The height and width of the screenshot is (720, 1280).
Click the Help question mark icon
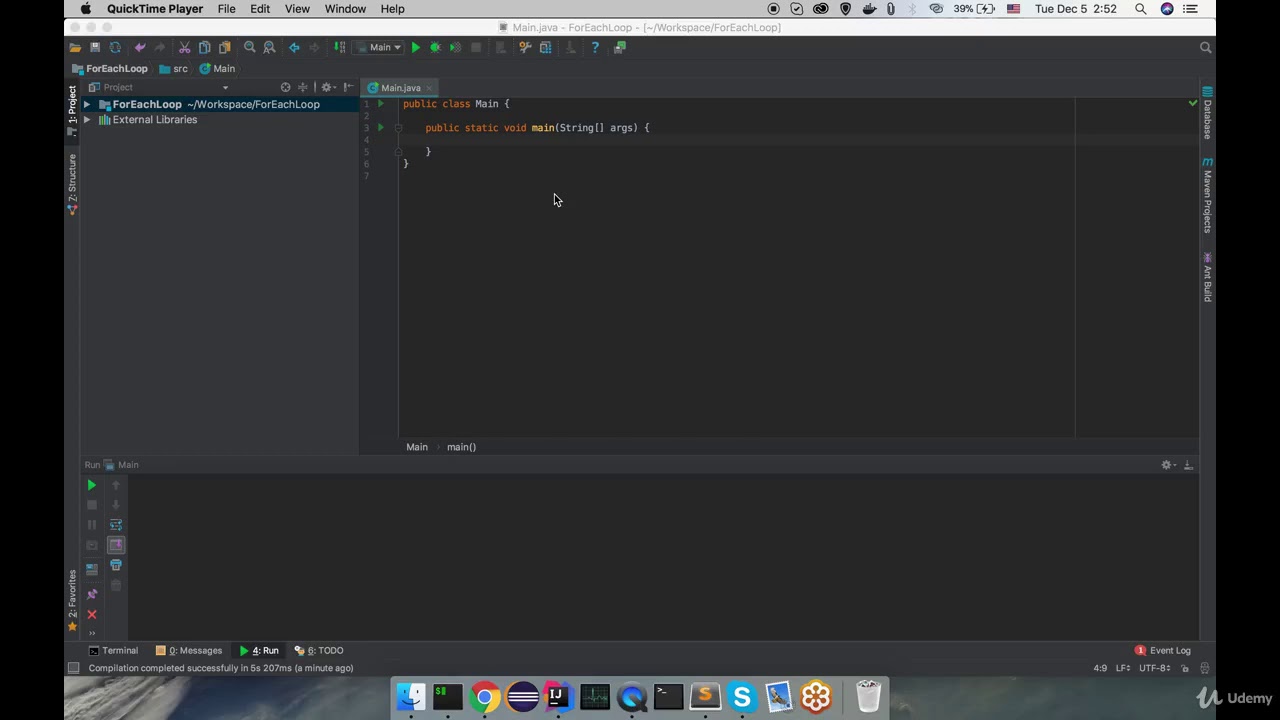pos(595,47)
